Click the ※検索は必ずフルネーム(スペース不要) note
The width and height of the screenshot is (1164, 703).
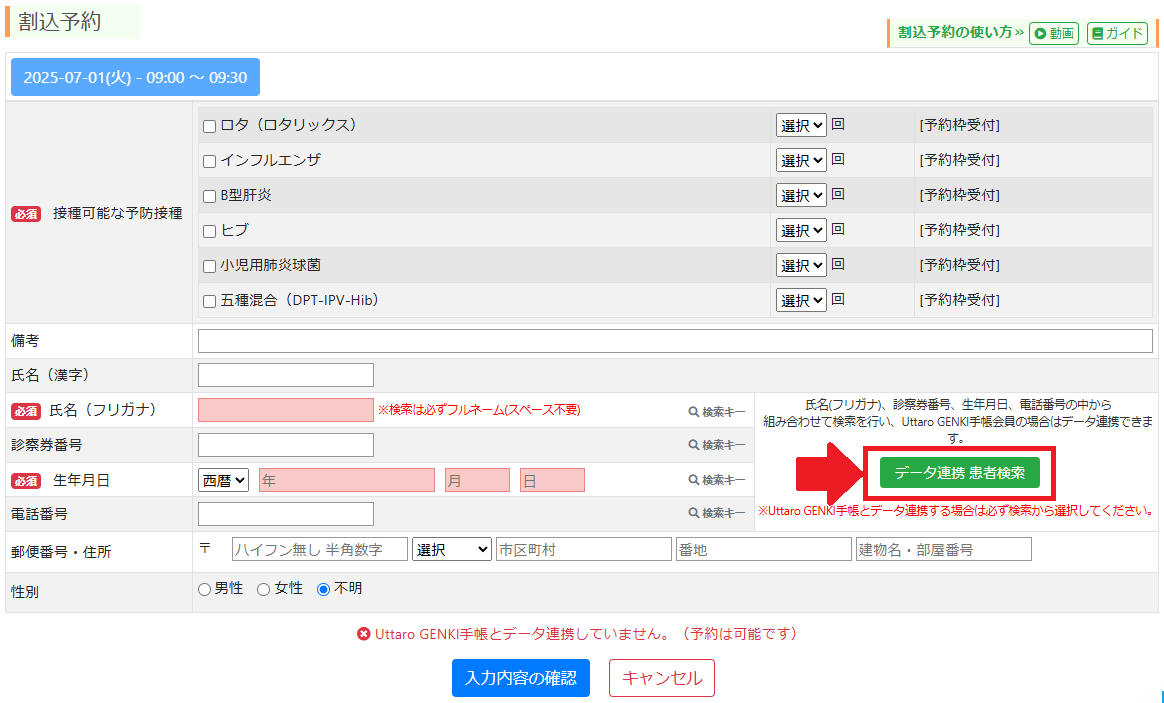click(x=479, y=410)
